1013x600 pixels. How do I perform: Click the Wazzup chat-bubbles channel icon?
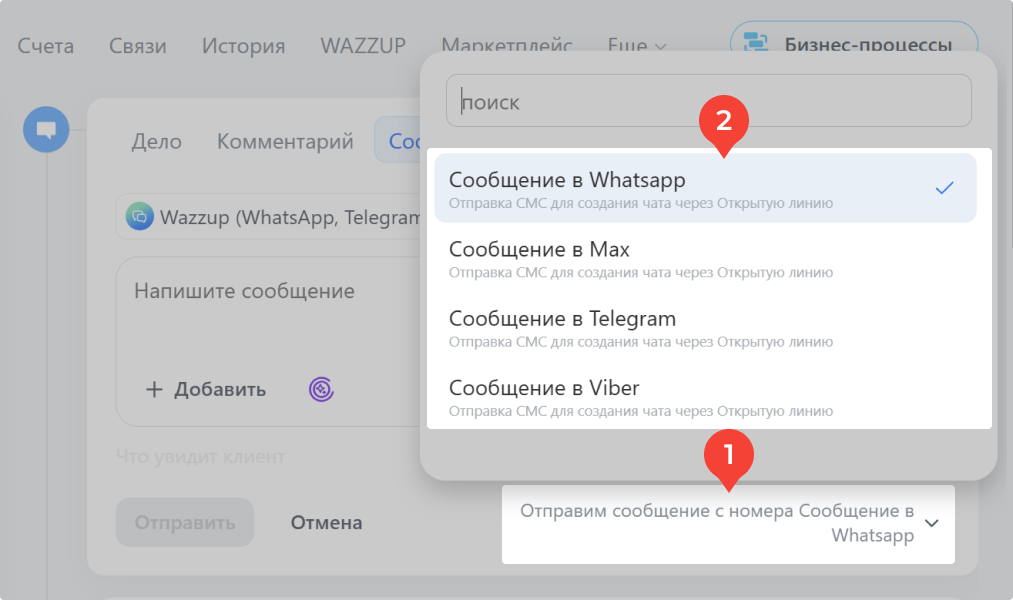coord(140,216)
